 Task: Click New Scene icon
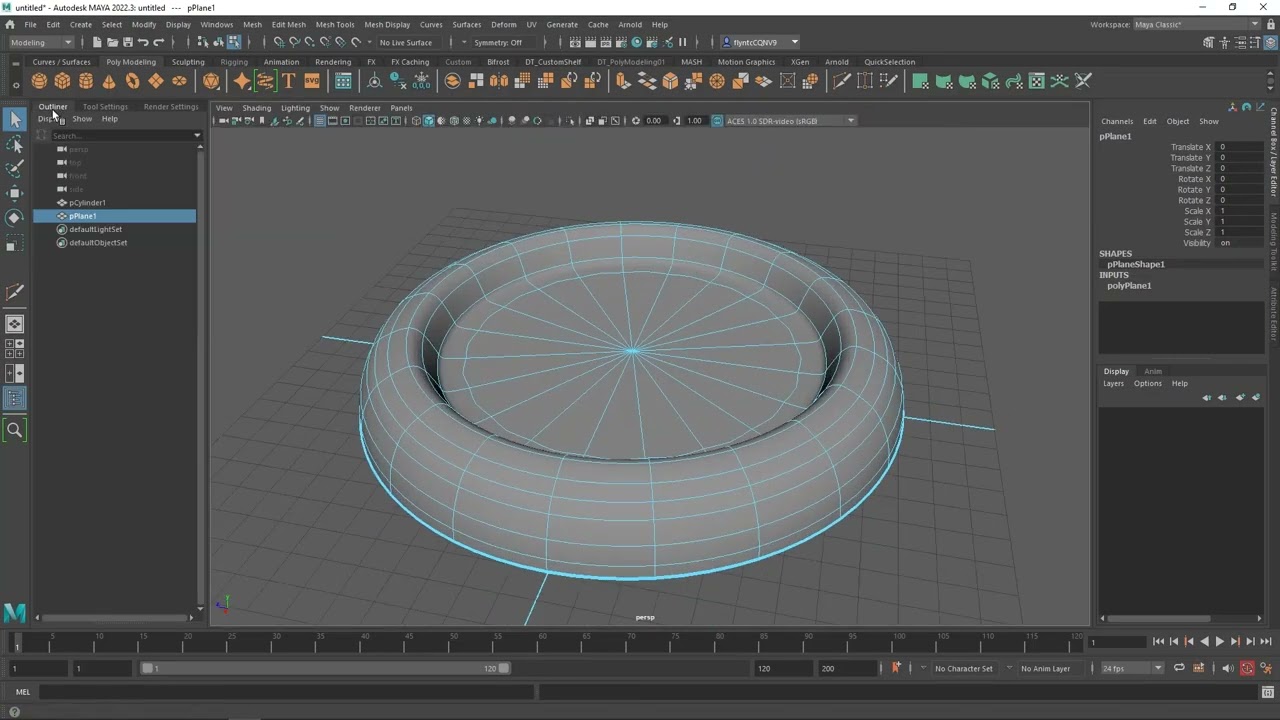pyautogui.click(x=97, y=42)
